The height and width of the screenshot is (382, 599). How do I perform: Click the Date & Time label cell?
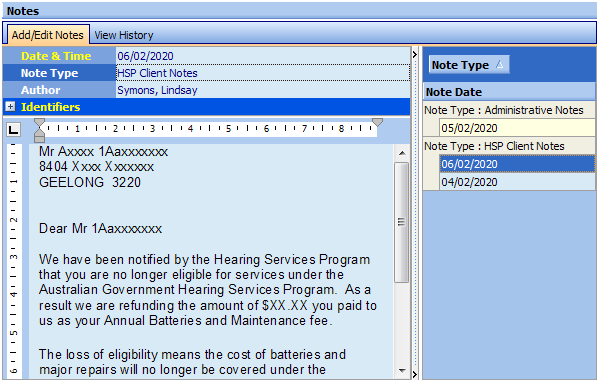click(x=59, y=56)
